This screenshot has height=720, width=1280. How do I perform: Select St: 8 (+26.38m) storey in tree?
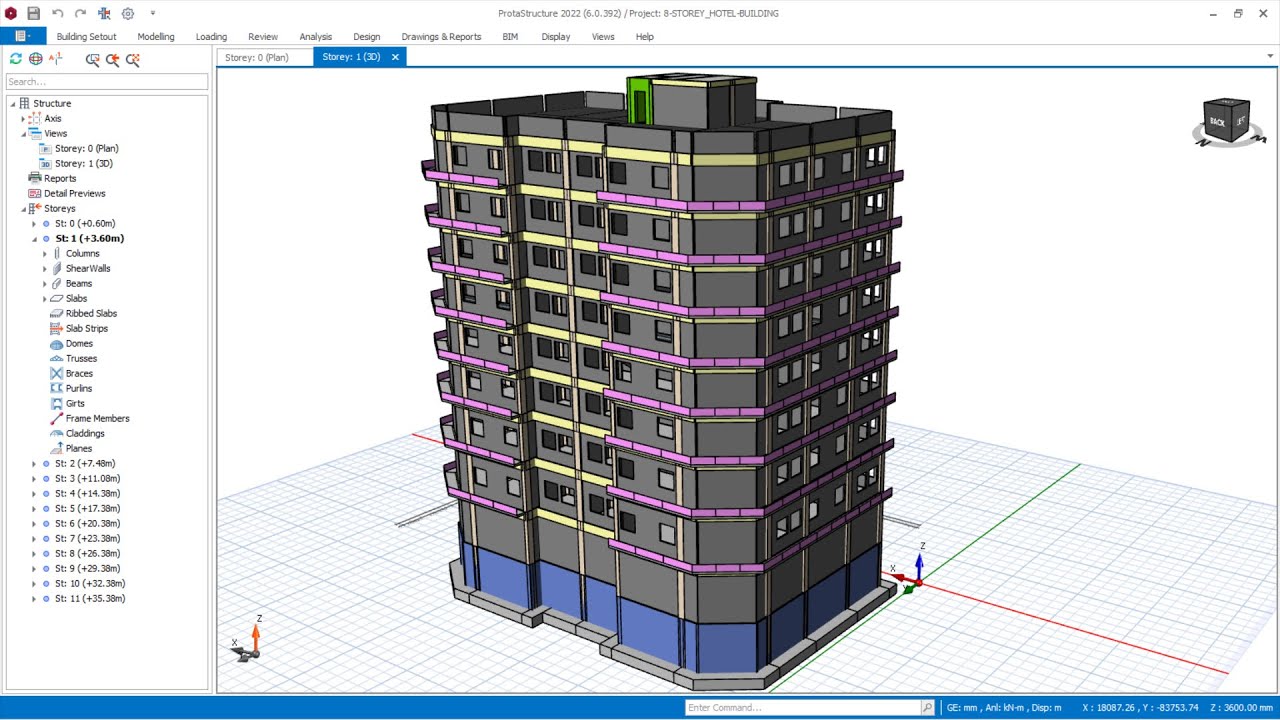[x=88, y=553]
